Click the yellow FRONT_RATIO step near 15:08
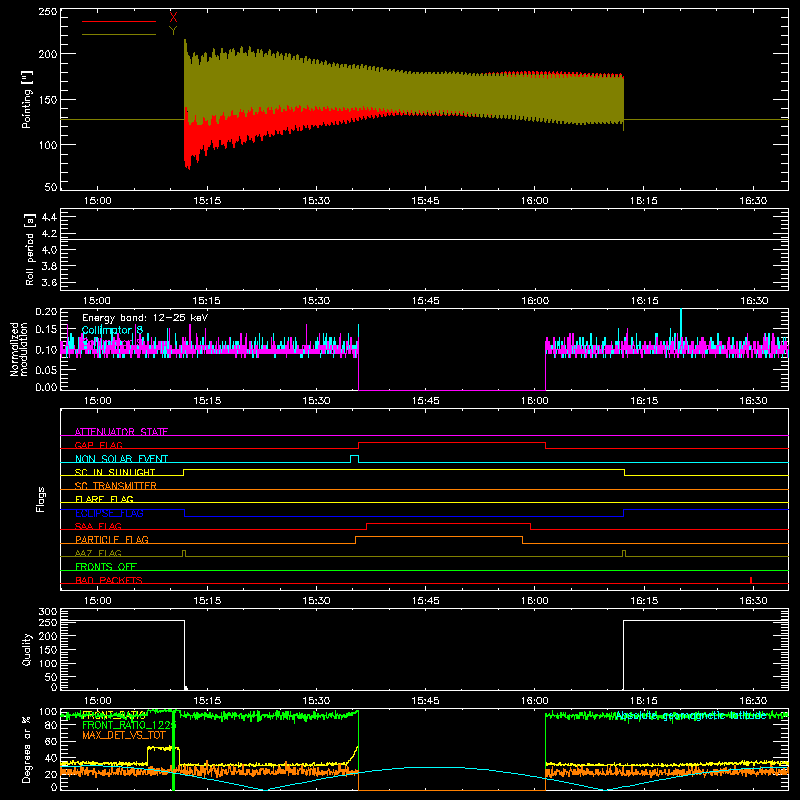 (163, 748)
